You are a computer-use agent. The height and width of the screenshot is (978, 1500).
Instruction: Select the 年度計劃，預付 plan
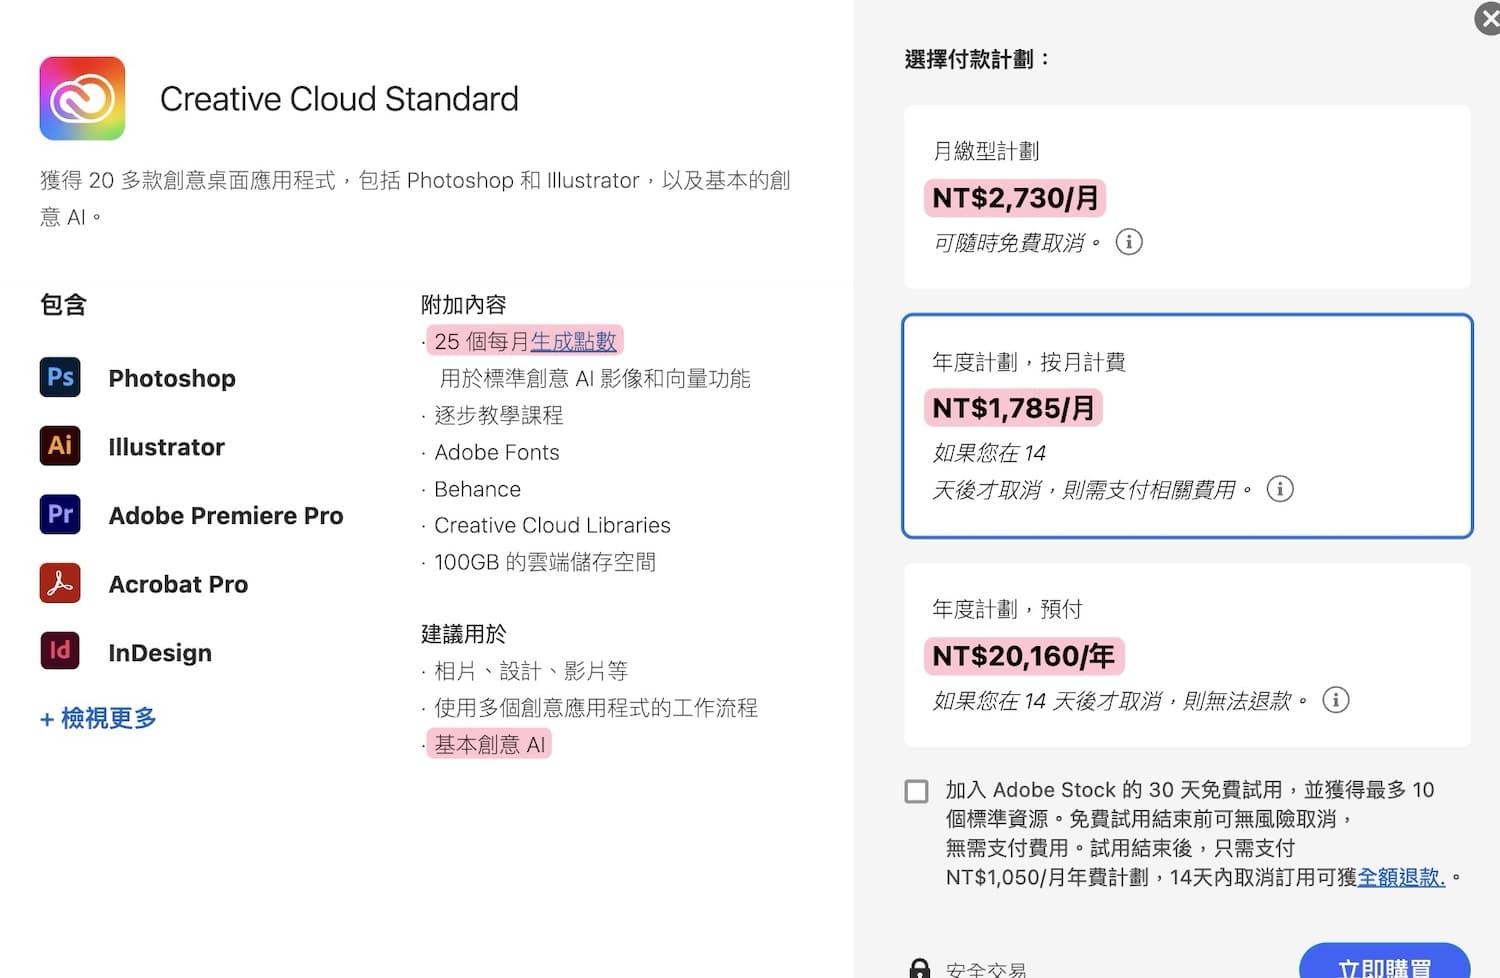tap(1186, 655)
